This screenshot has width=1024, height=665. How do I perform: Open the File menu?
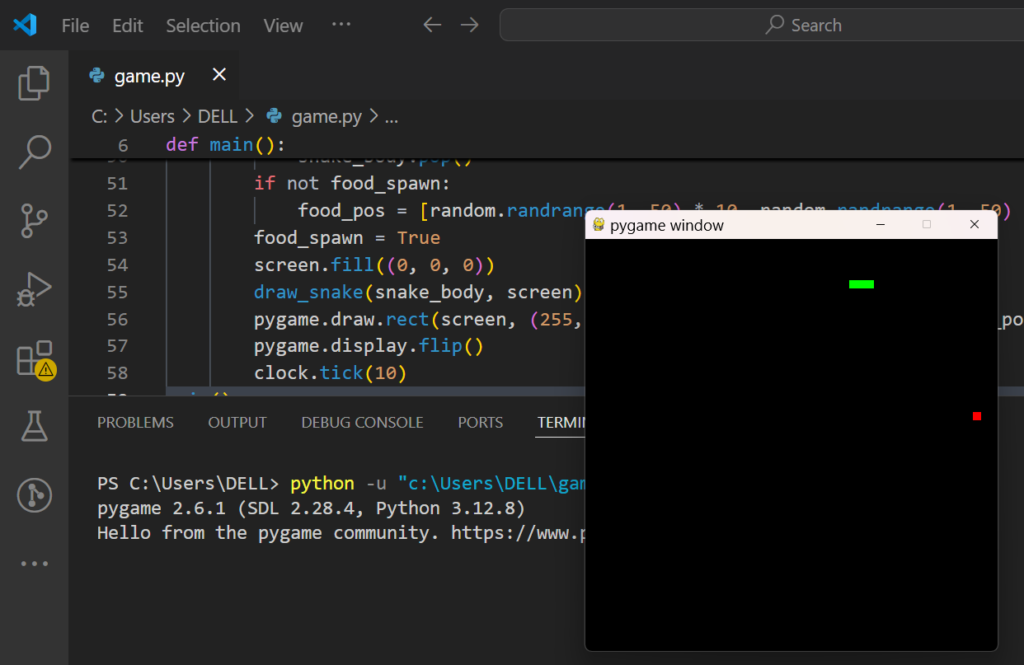tap(75, 25)
